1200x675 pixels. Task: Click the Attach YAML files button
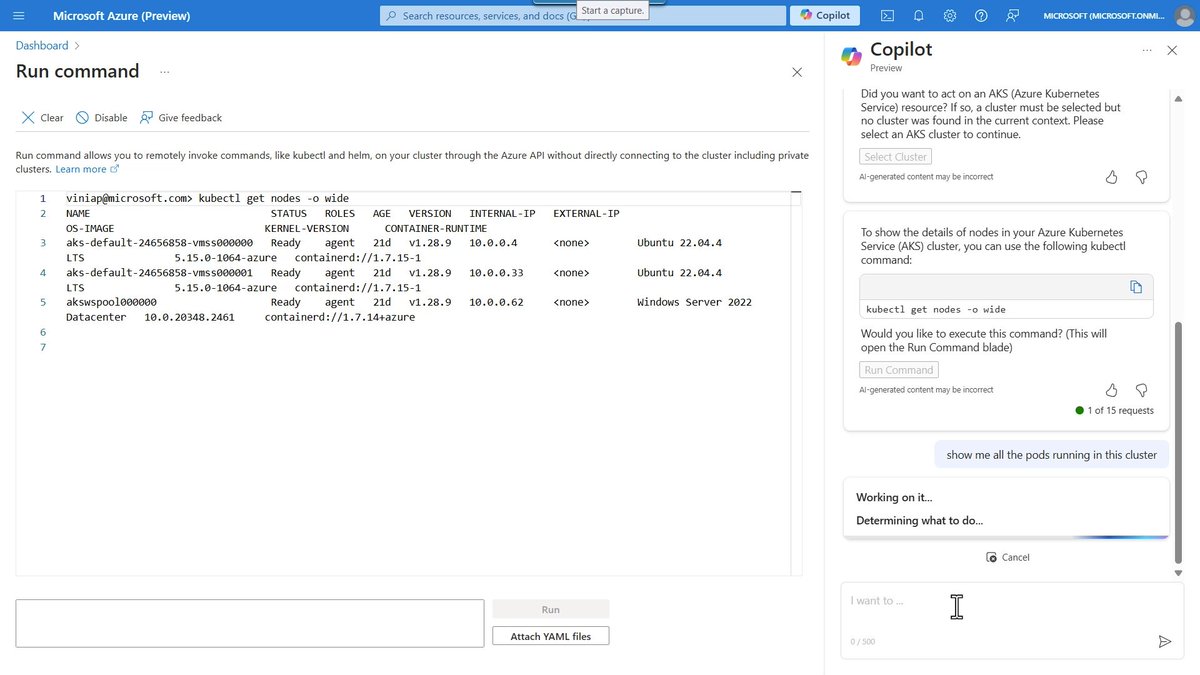click(550, 635)
